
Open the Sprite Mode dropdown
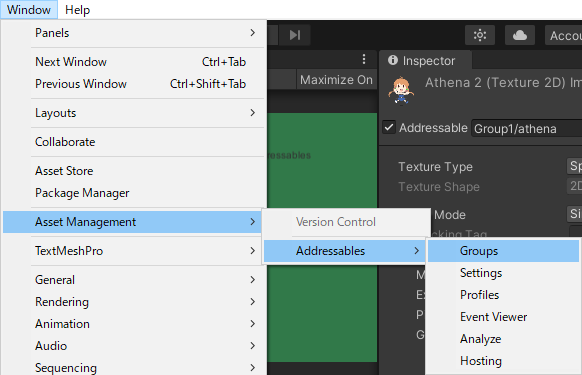click(x=575, y=213)
